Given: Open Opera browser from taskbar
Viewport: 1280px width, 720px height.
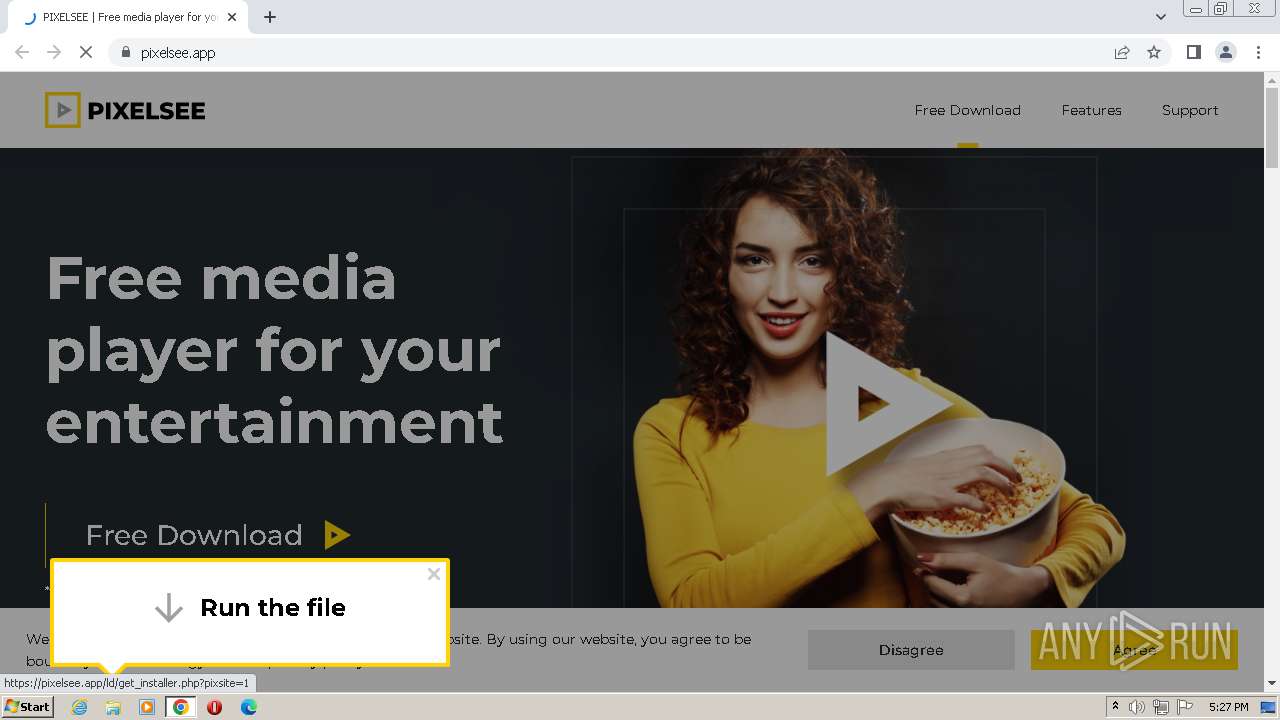Looking at the screenshot, I should (x=215, y=707).
